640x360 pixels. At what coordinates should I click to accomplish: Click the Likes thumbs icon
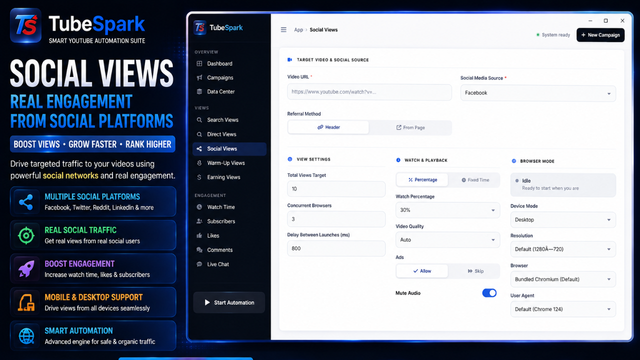199,236
